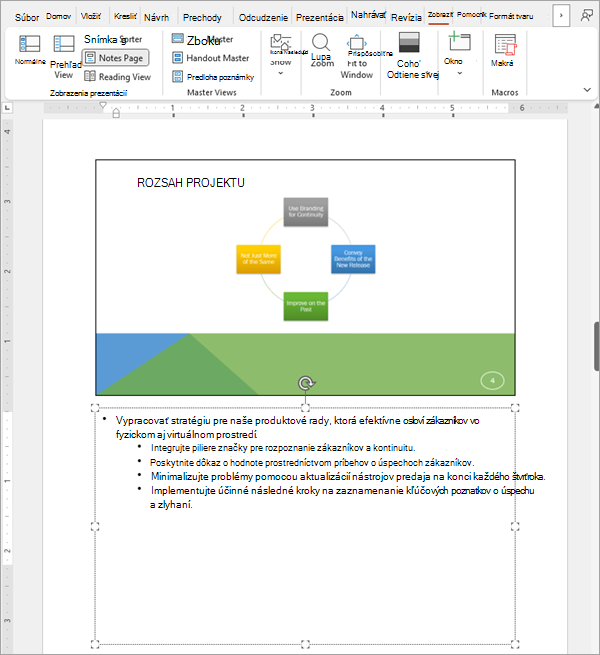The height and width of the screenshot is (655, 600).
Task: Collapse the ribbon with the chevron
Action: (587, 90)
